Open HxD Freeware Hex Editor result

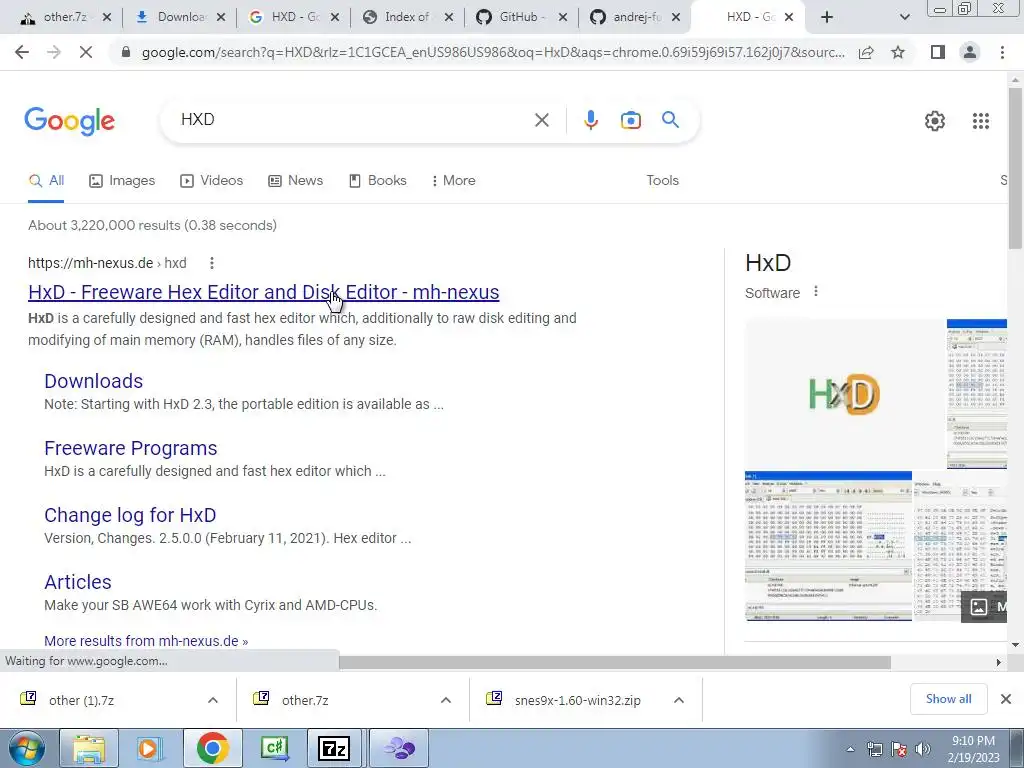coord(264,292)
